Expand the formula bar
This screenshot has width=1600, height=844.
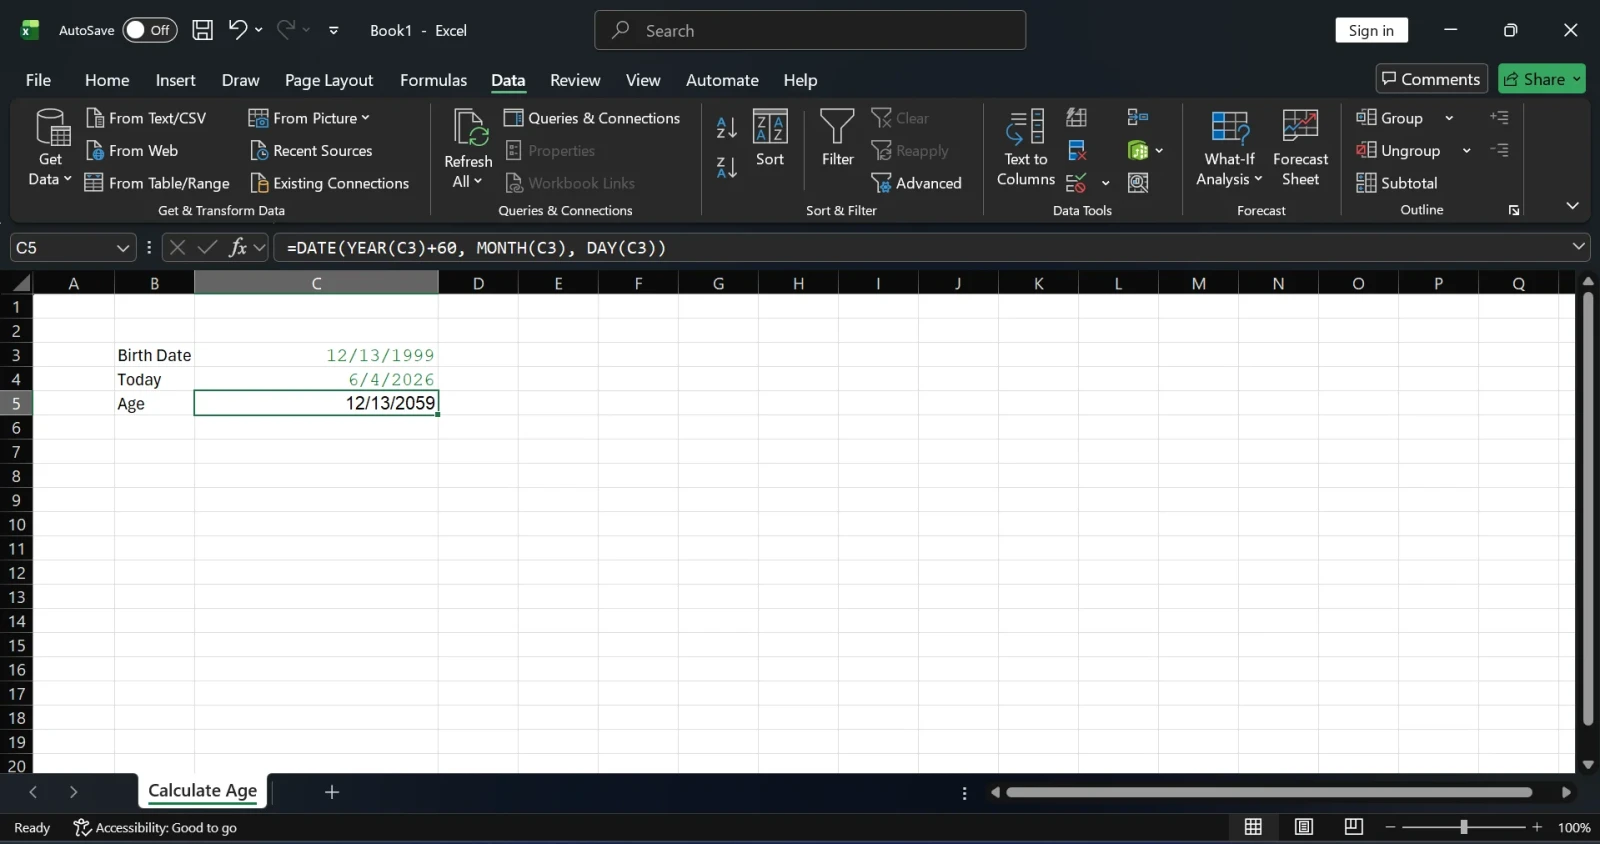click(x=1579, y=246)
